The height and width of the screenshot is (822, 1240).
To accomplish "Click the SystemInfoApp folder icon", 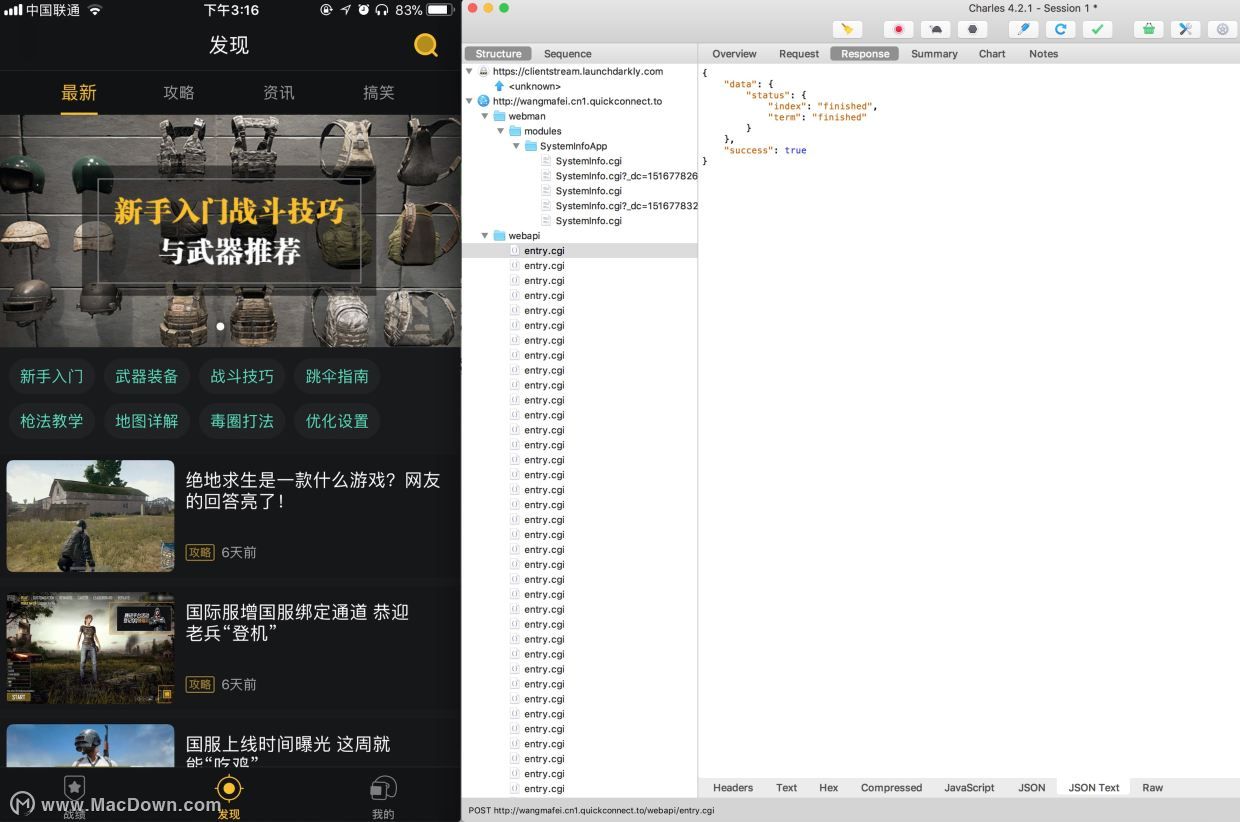I will (x=531, y=146).
